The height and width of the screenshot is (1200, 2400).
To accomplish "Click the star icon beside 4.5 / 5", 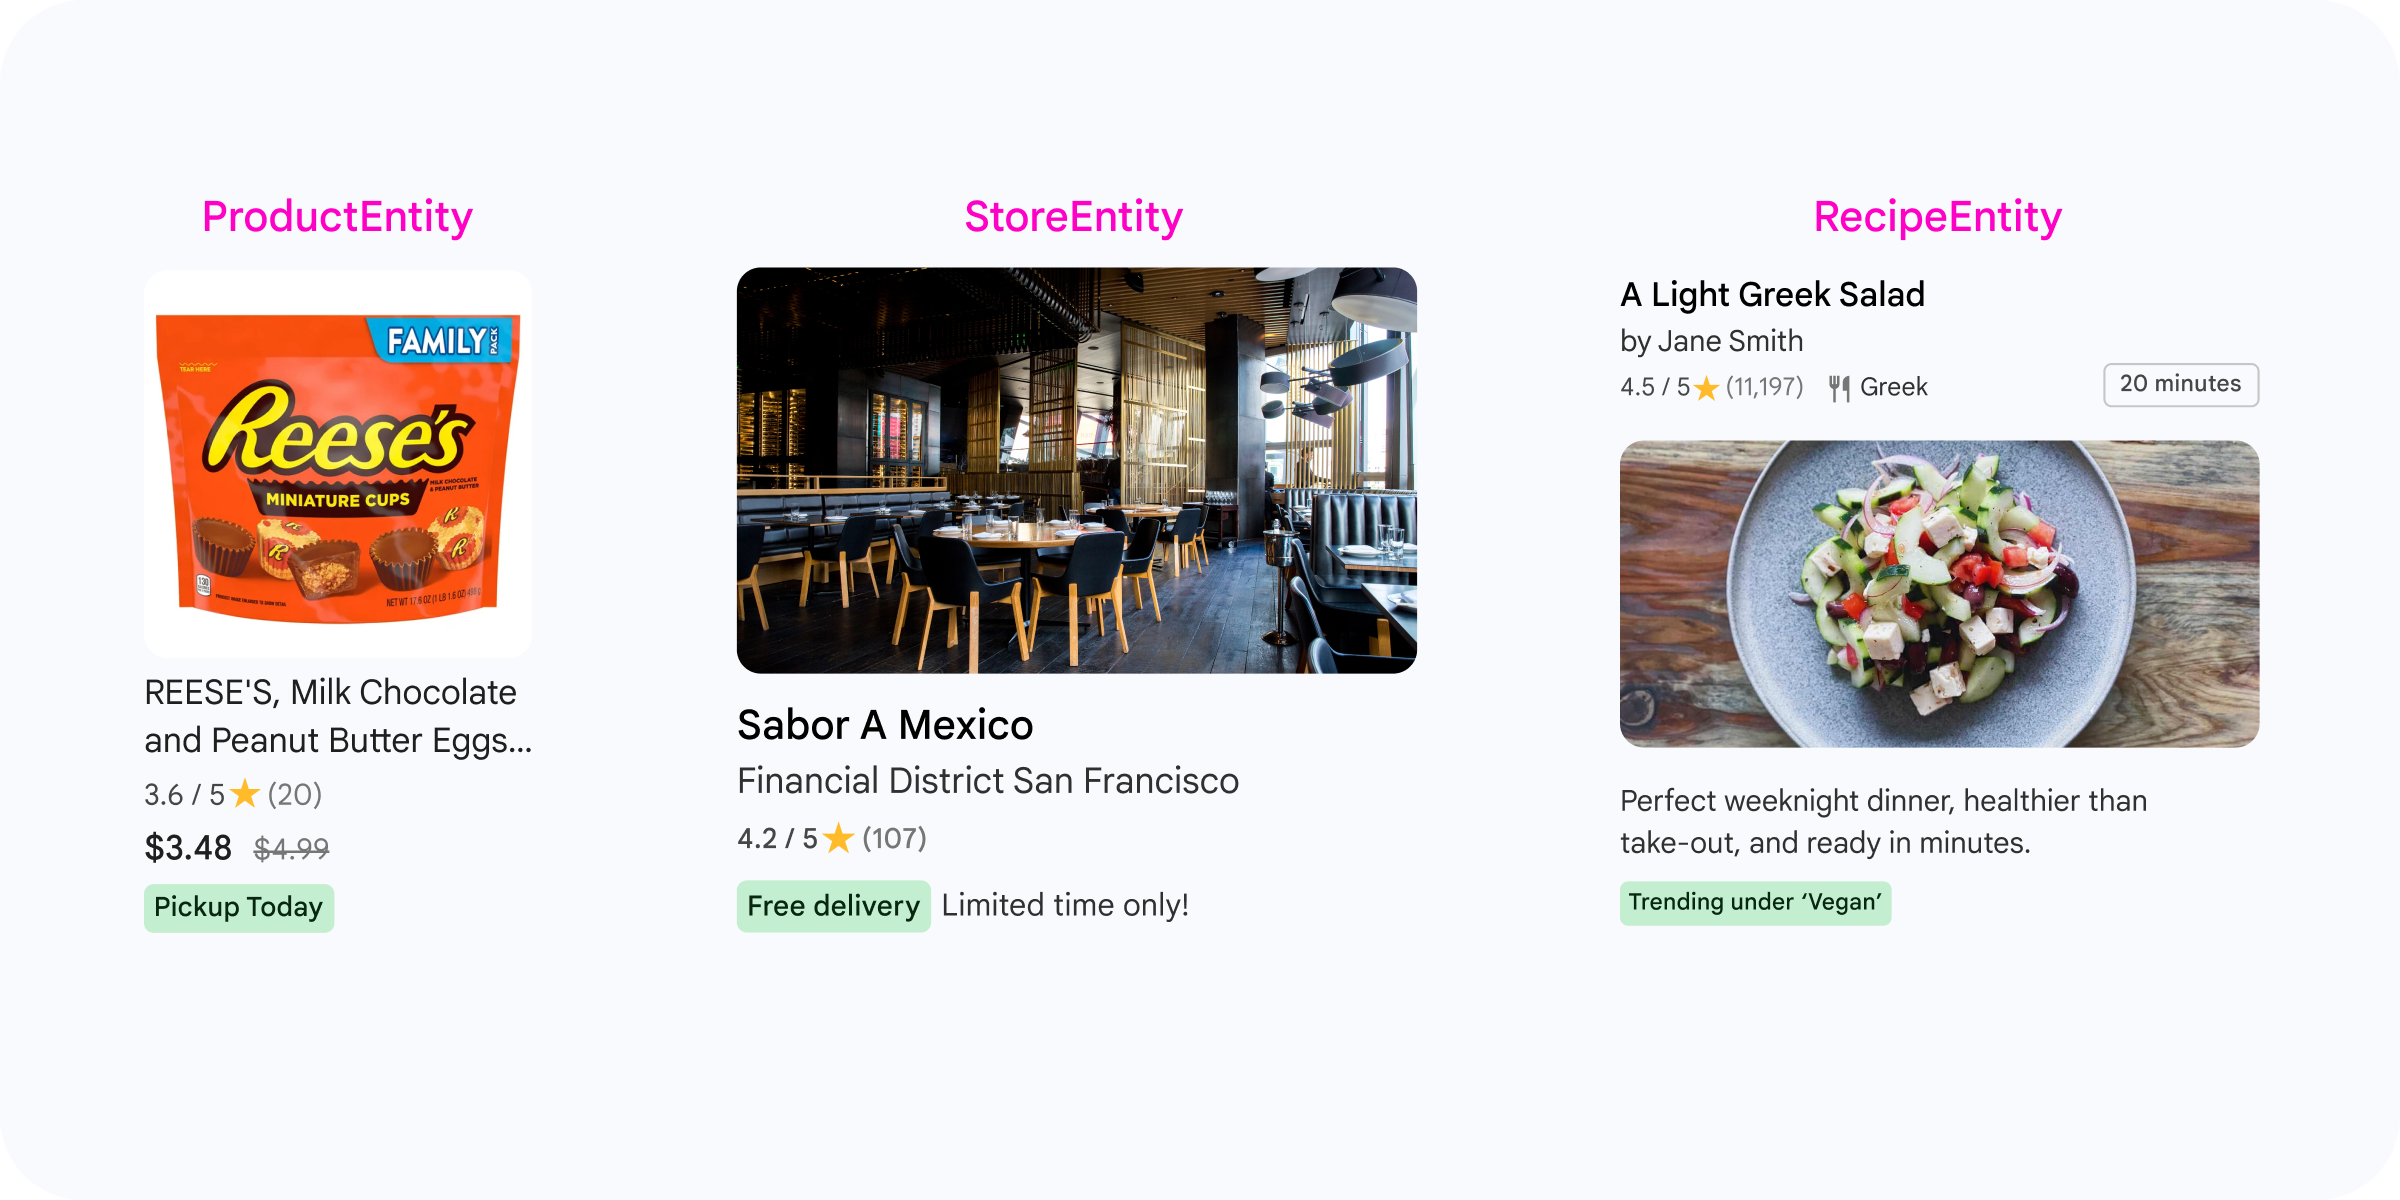I will pyautogui.click(x=1706, y=388).
